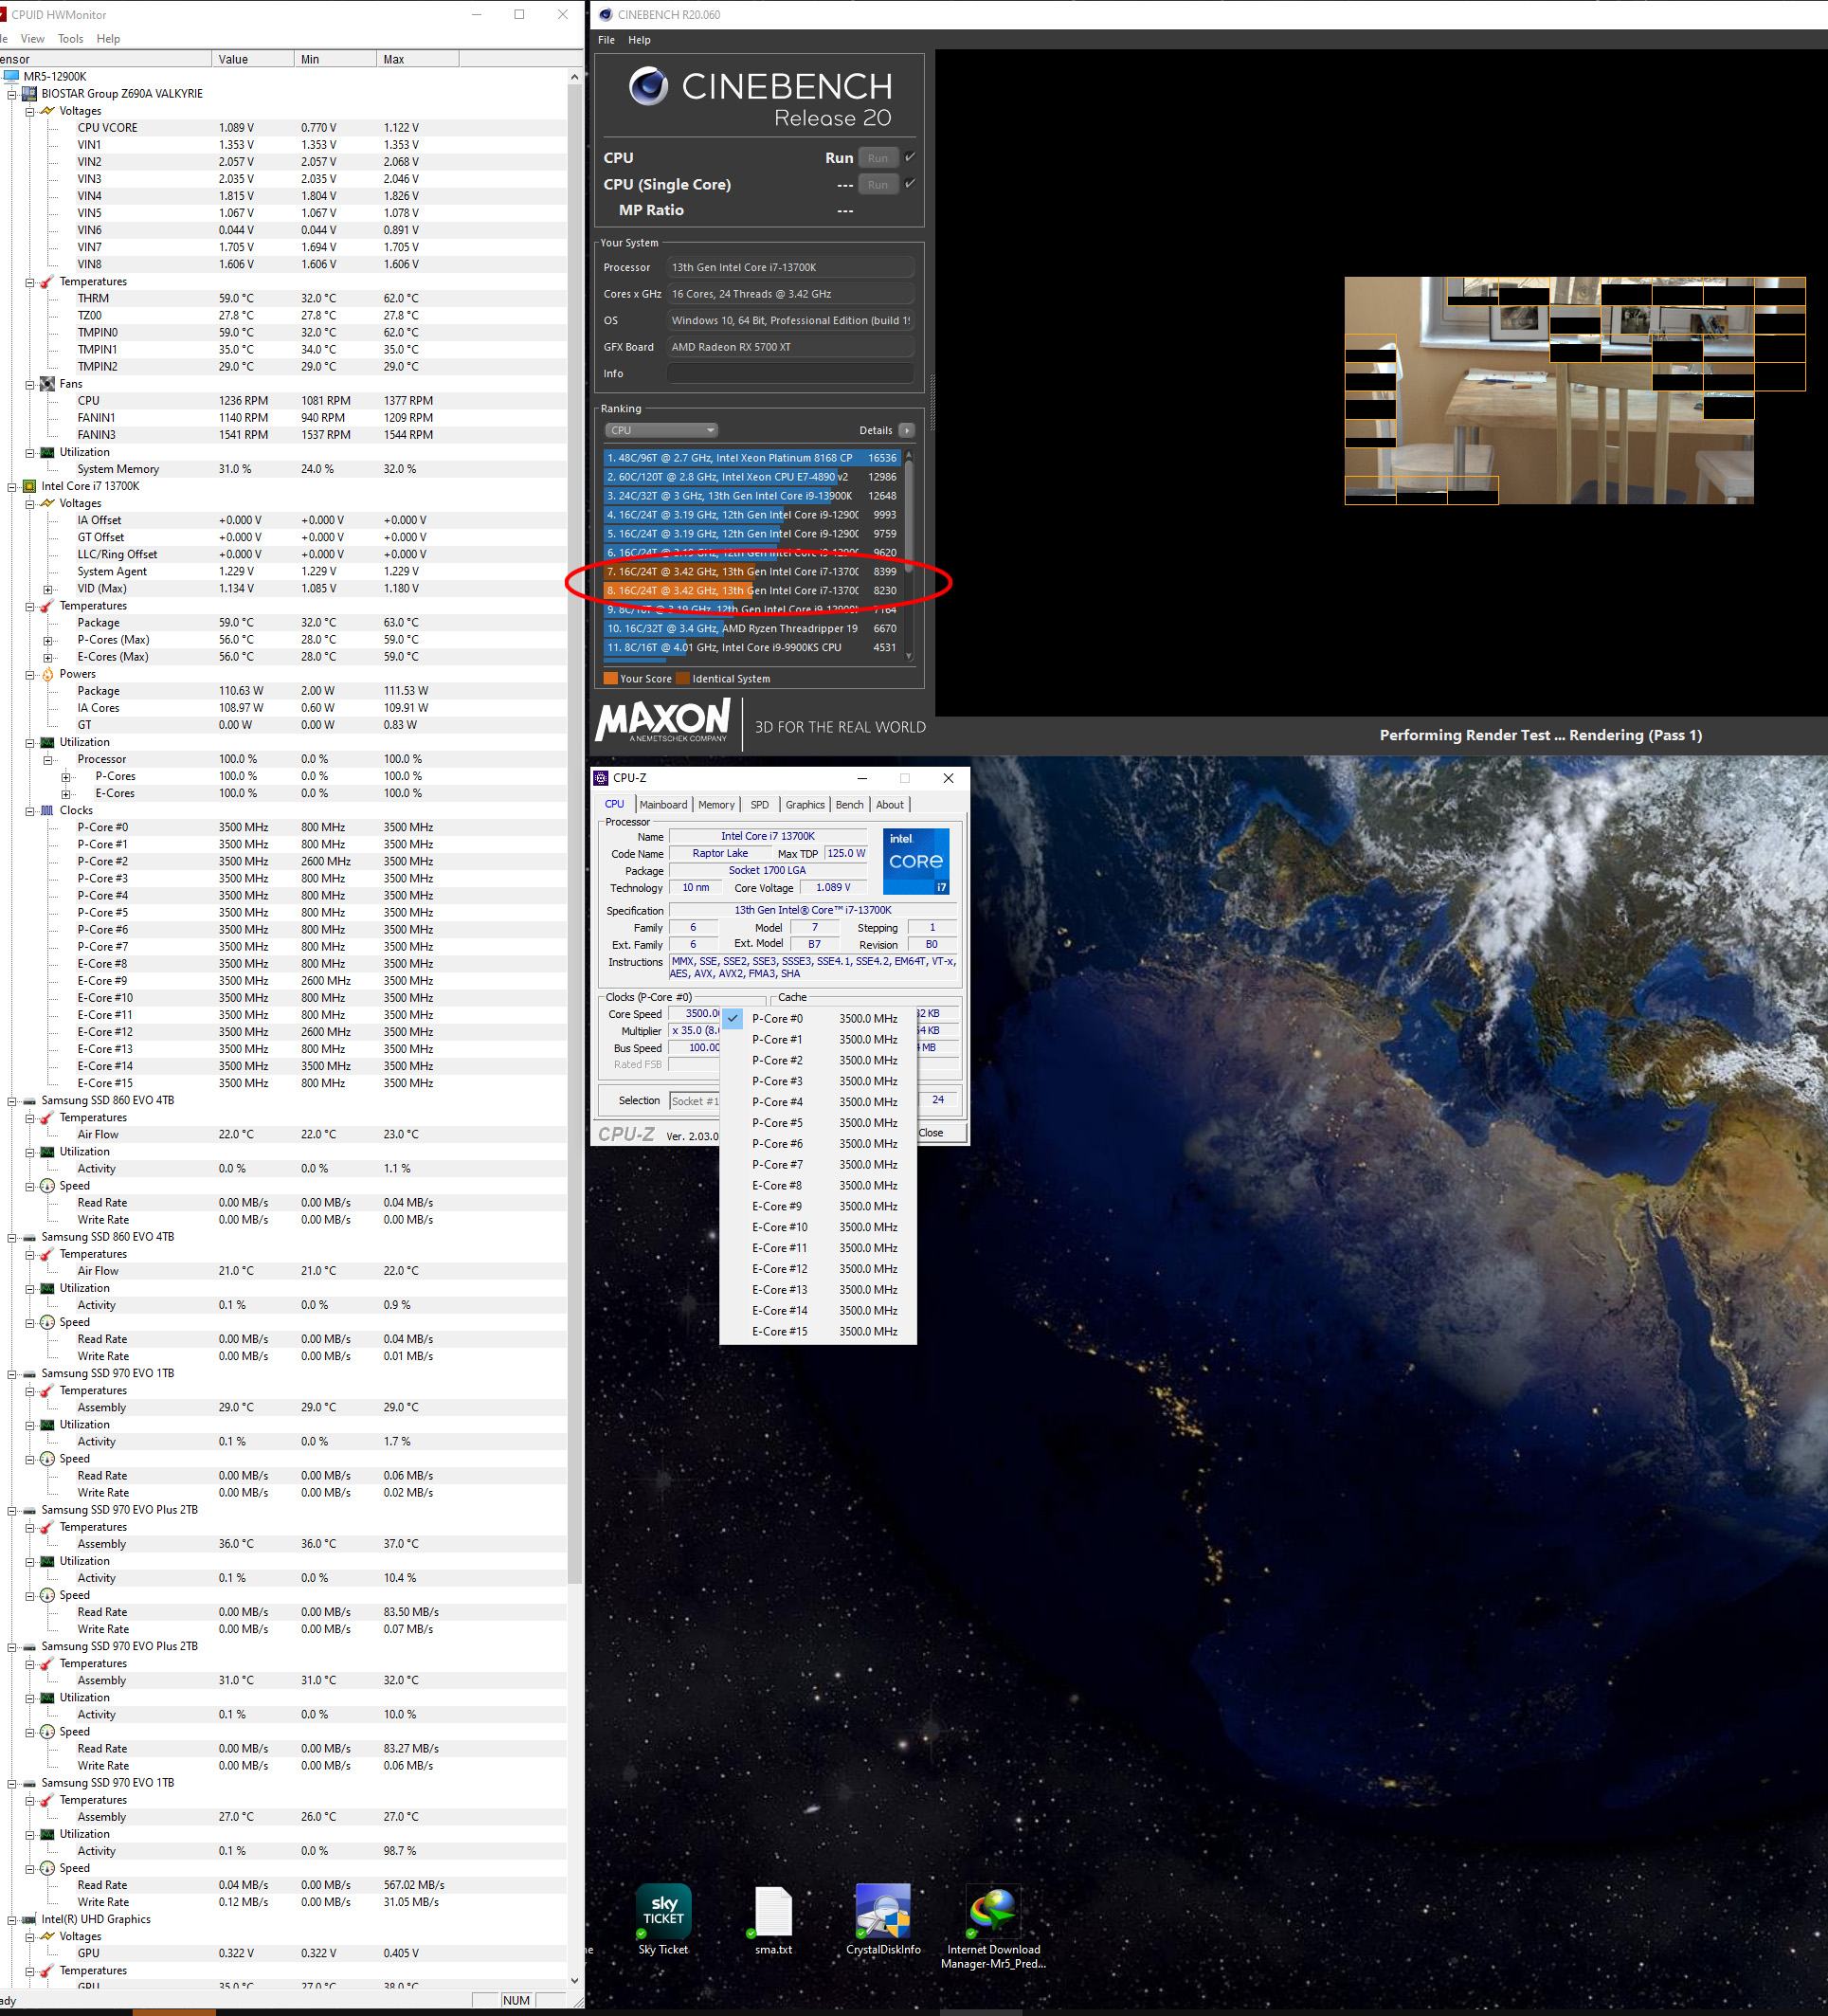The height and width of the screenshot is (2016, 1828).
Task: Expand the P-Cores (Max) temperature row
Action: (x=48, y=640)
